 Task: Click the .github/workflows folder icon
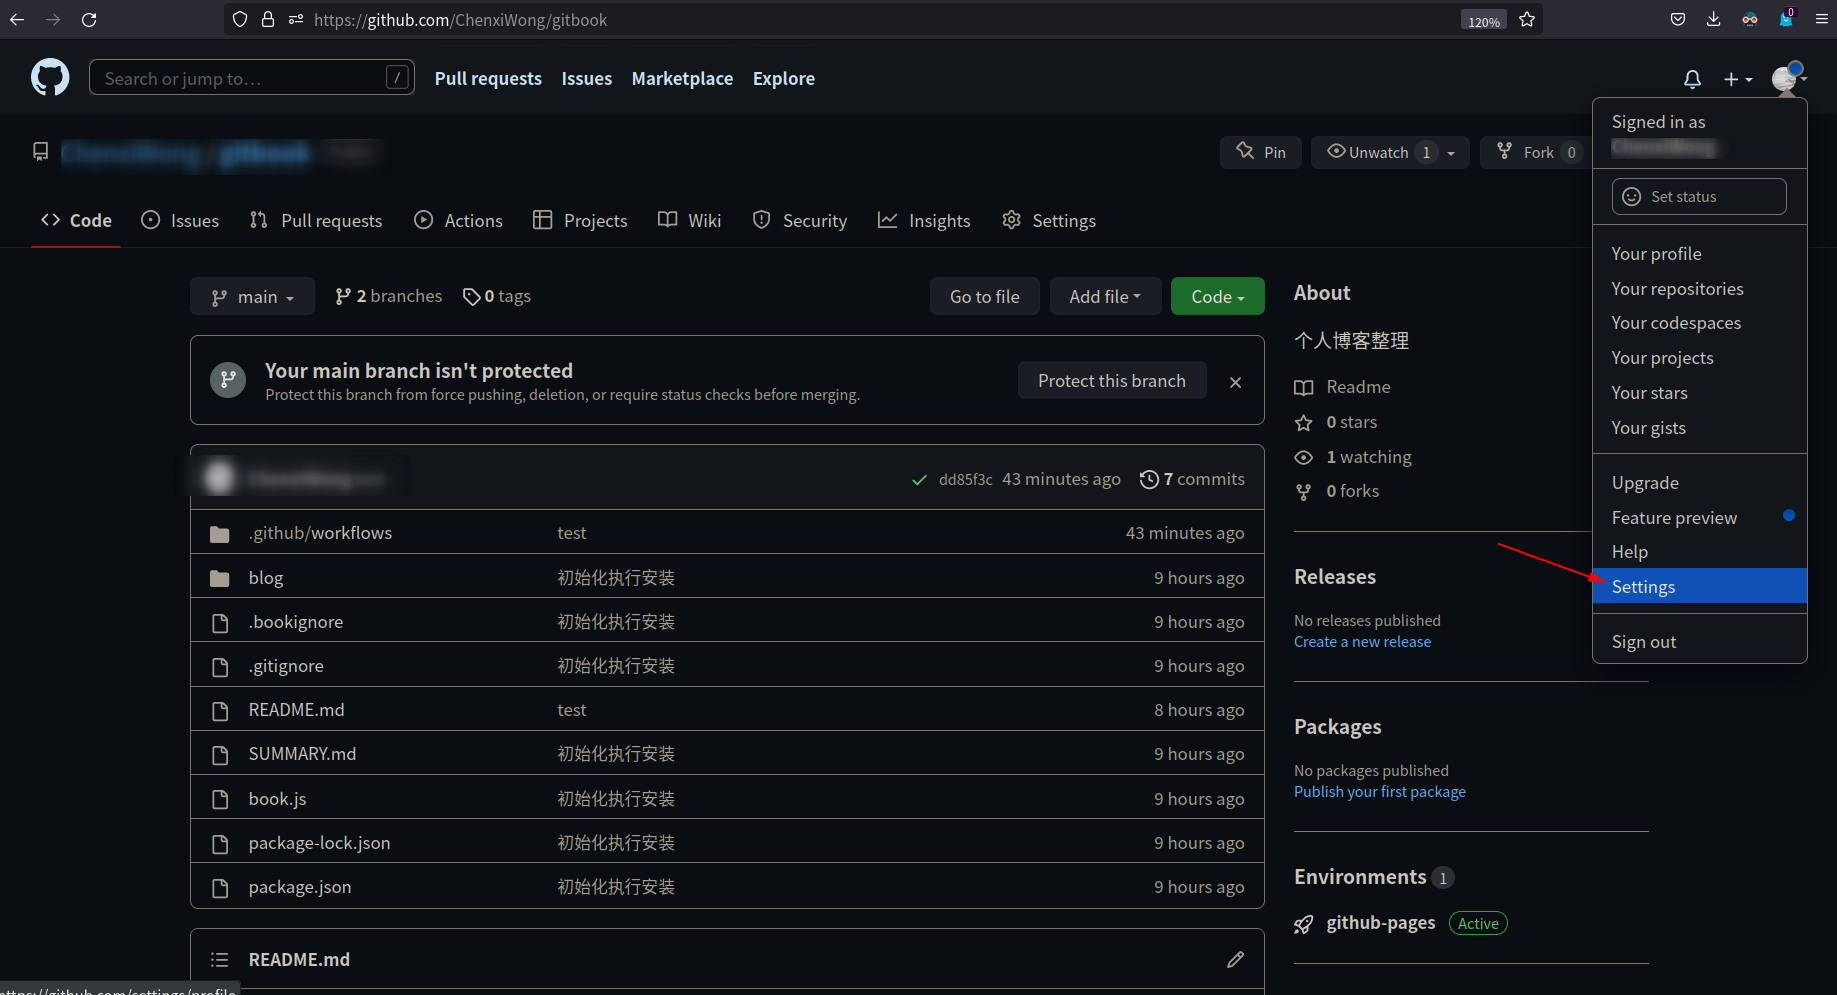(220, 534)
